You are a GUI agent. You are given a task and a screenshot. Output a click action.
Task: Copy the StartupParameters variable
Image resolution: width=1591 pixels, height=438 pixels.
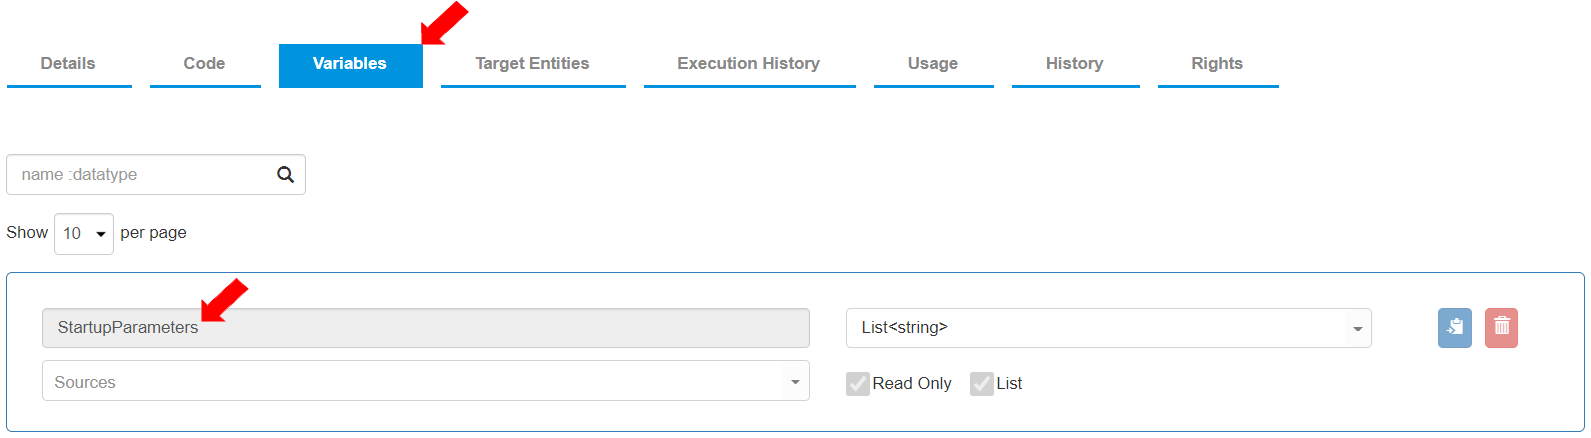[1454, 328]
